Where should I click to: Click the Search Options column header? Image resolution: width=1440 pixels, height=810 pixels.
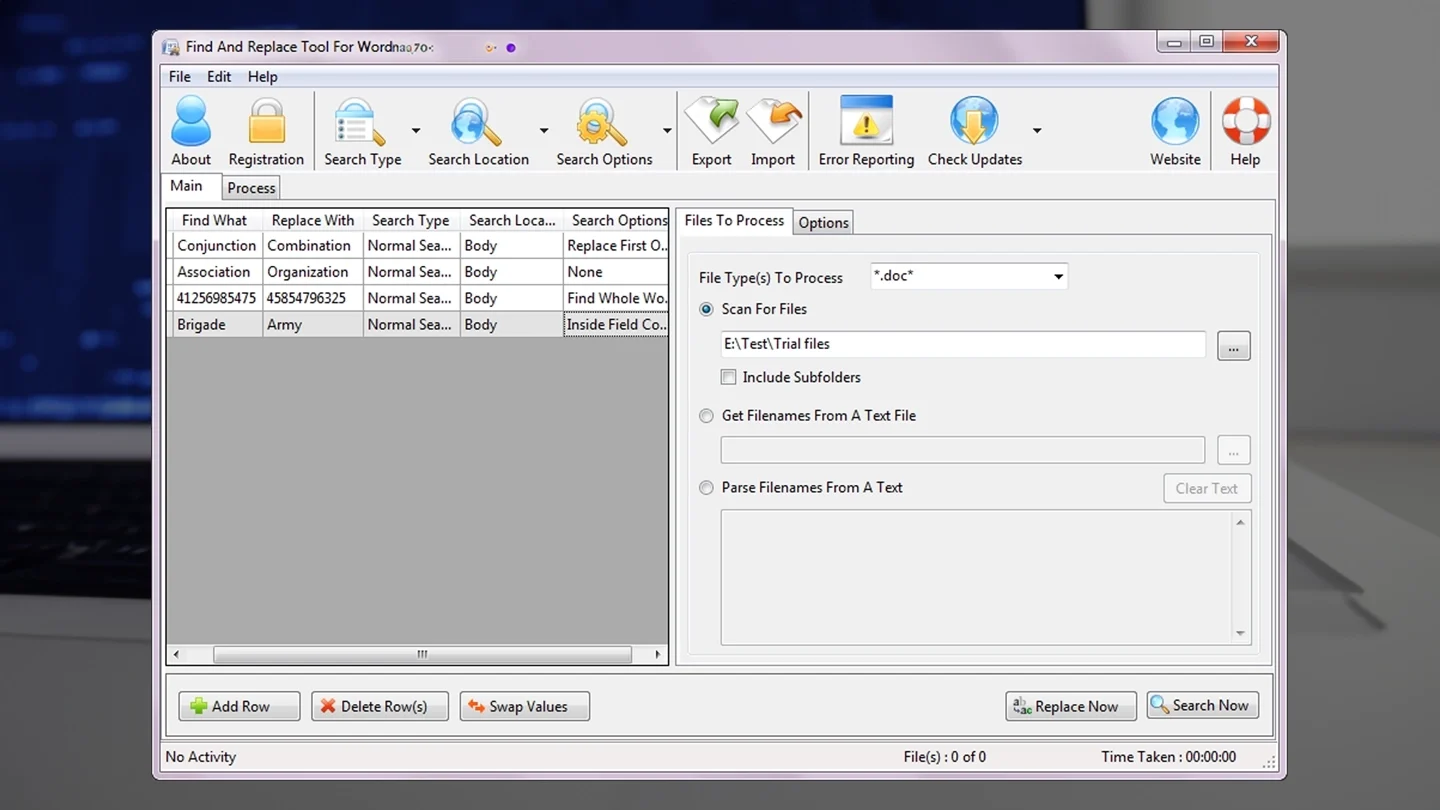(x=616, y=220)
